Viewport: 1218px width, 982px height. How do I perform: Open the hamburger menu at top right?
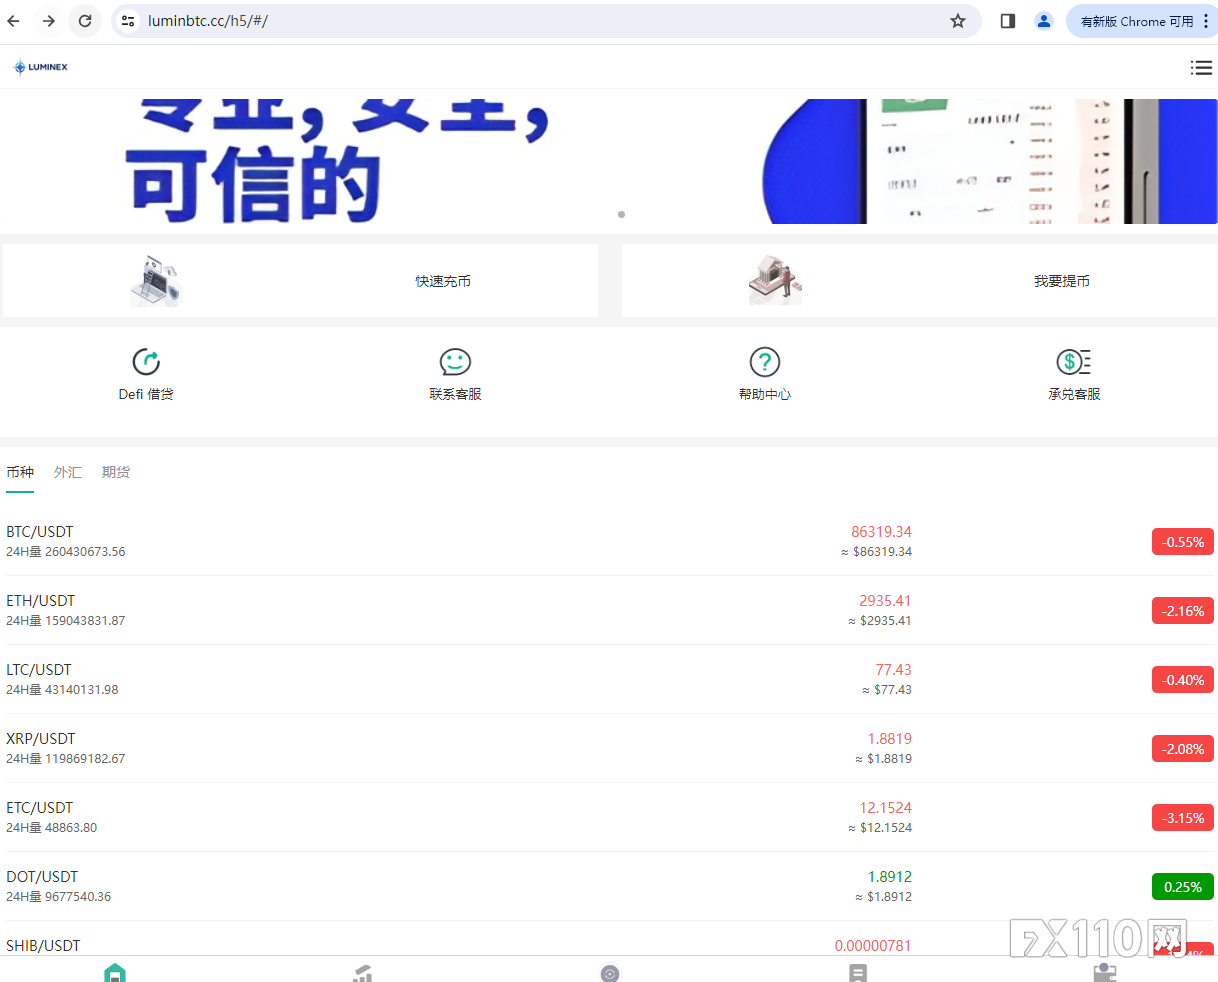(x=1200, y=67)
